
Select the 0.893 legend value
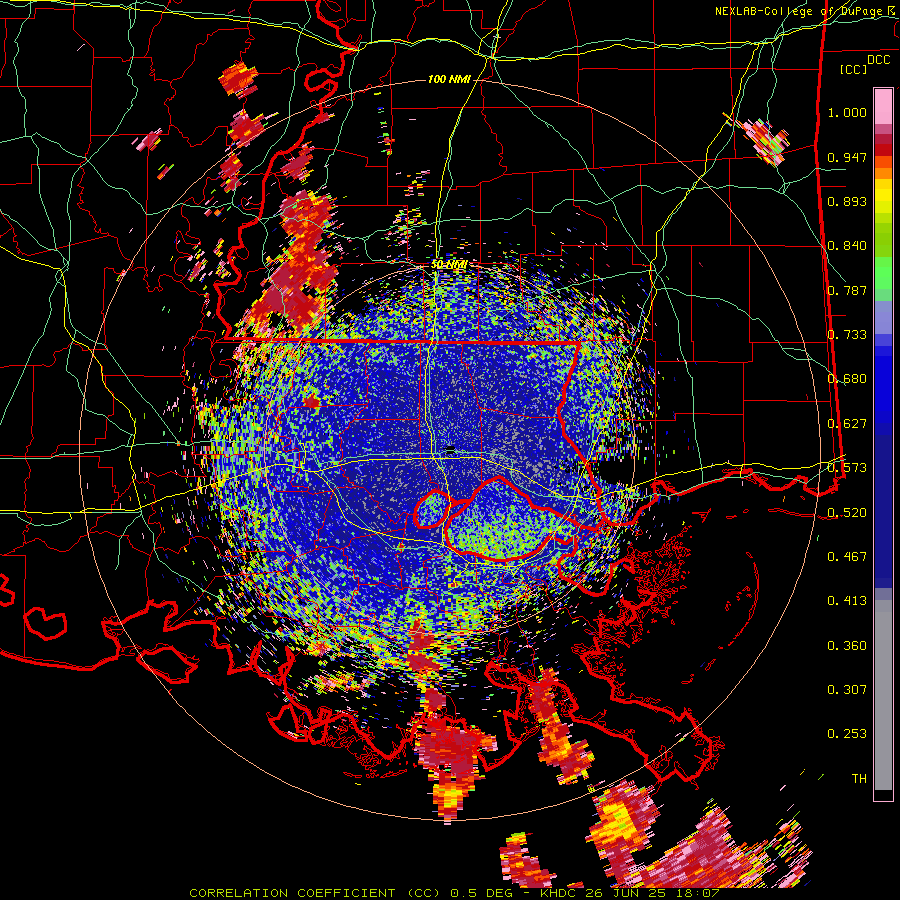pyautogui.click(x=847, y=201)
